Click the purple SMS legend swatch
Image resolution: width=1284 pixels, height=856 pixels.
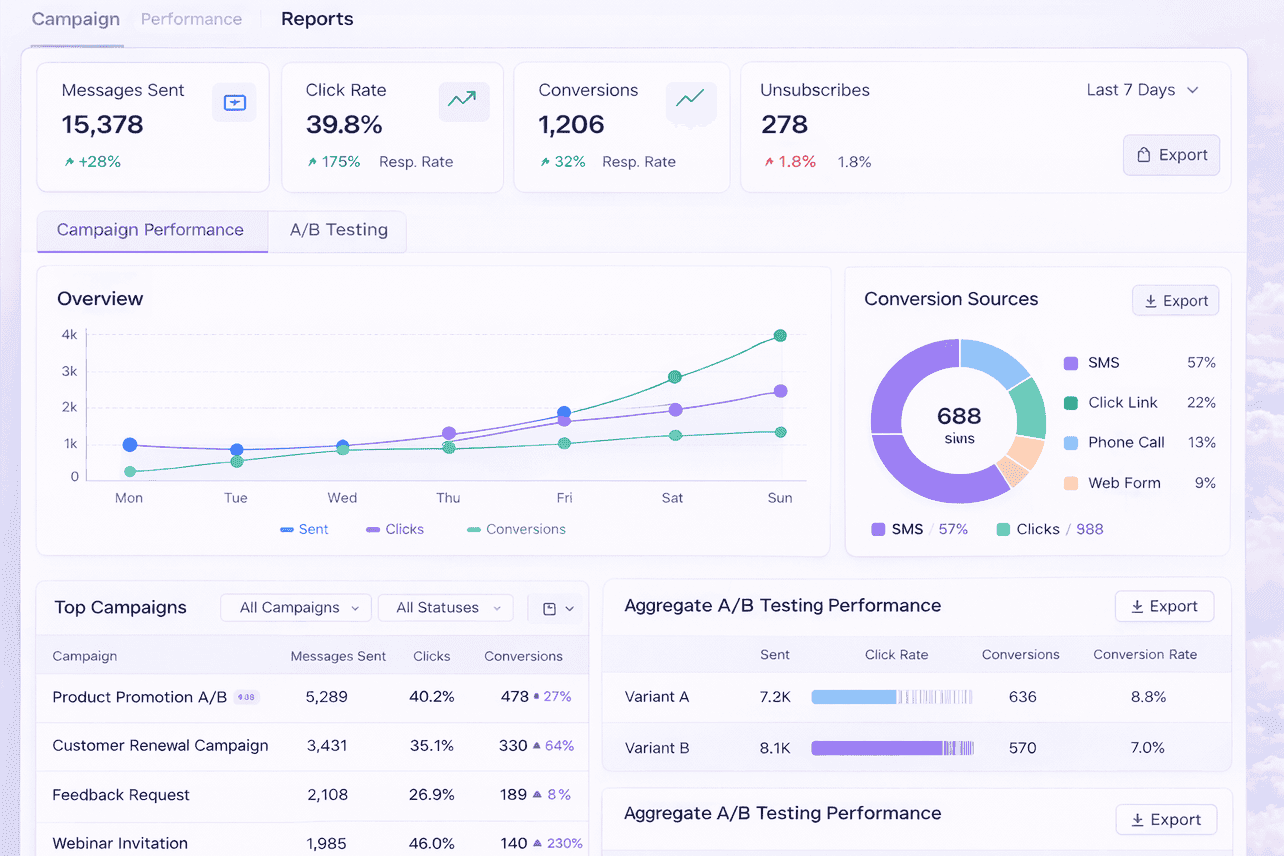[x=1071, y=363]
